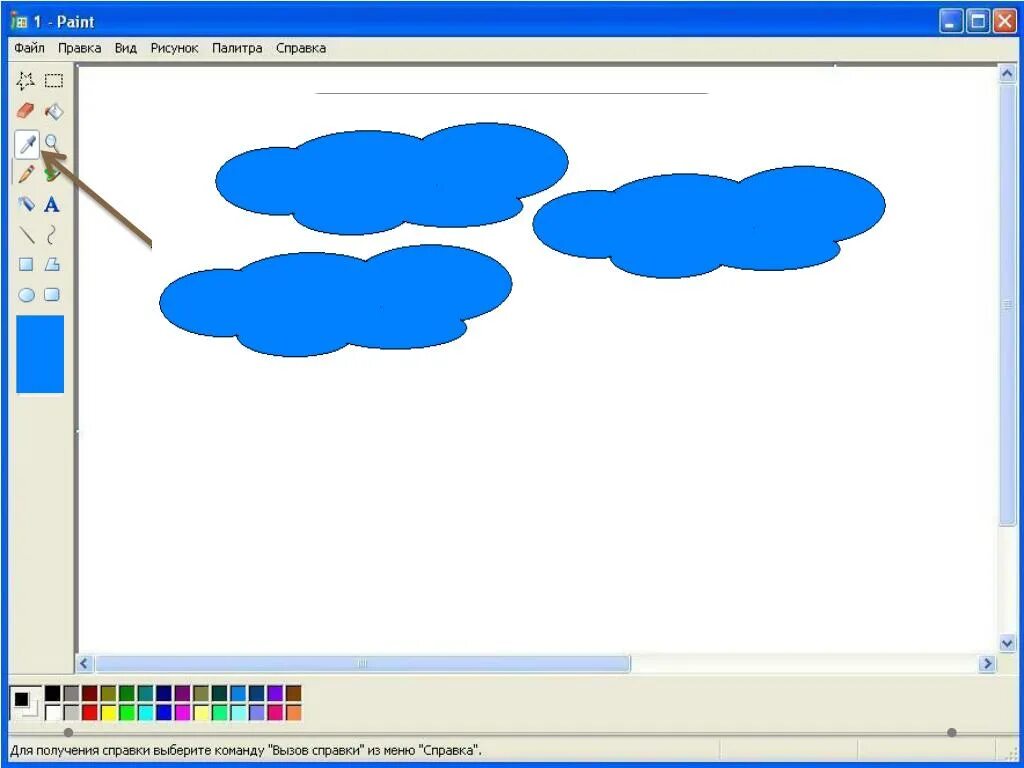
Task: Open the Палитра menu
Action: [237, 48]
